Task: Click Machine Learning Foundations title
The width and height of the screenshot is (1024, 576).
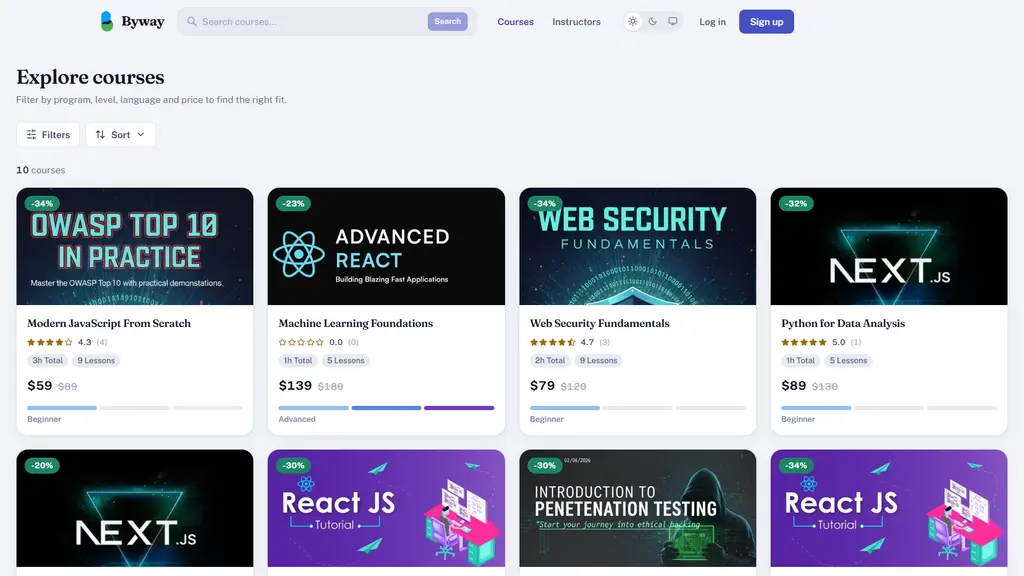Action: [355, 323]
